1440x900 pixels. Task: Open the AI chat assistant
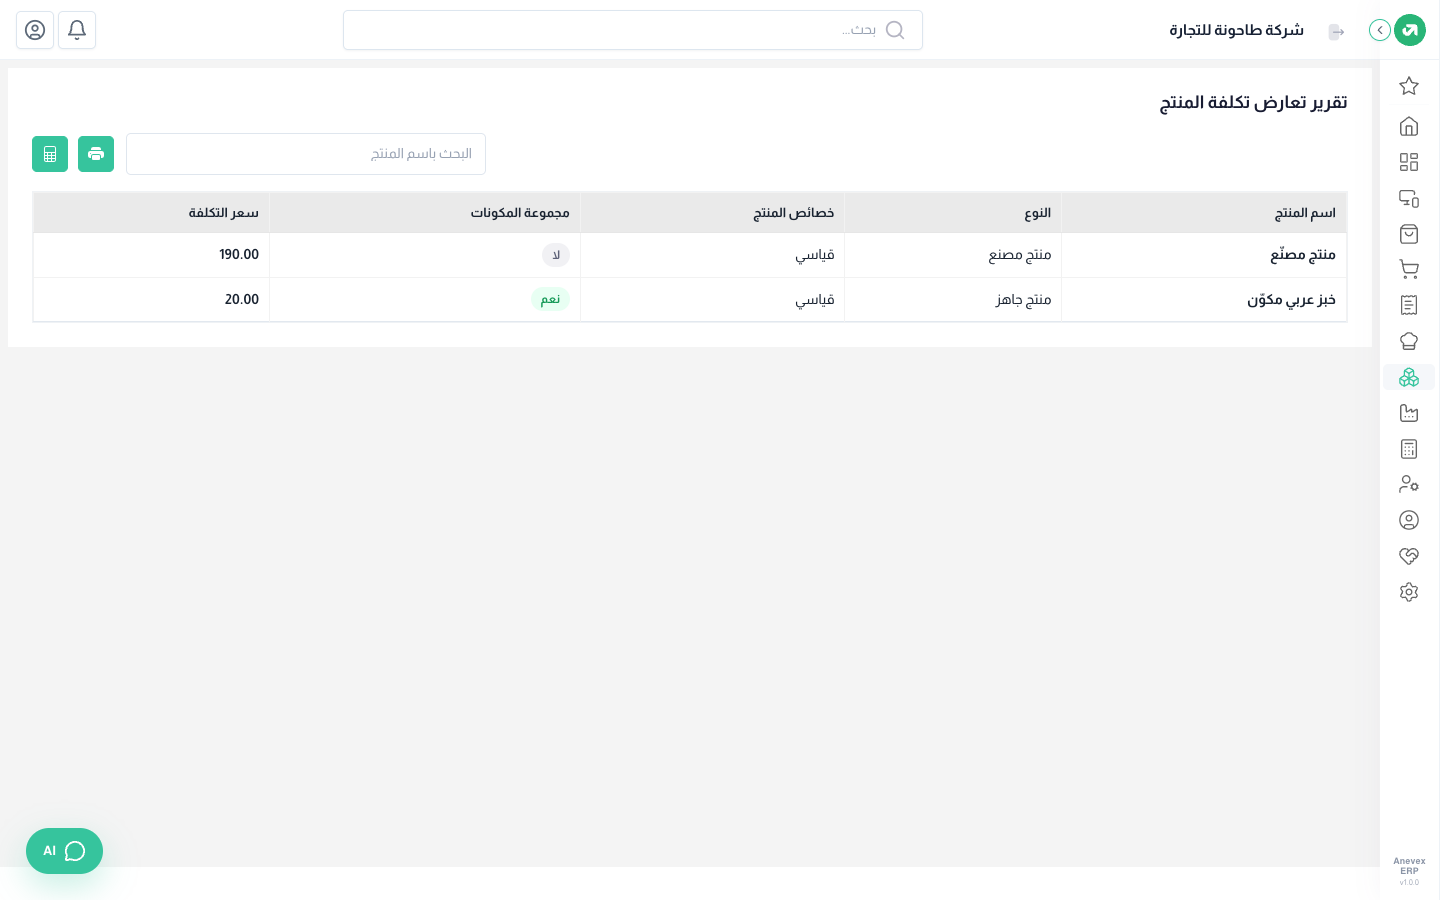tap(64, 851)
